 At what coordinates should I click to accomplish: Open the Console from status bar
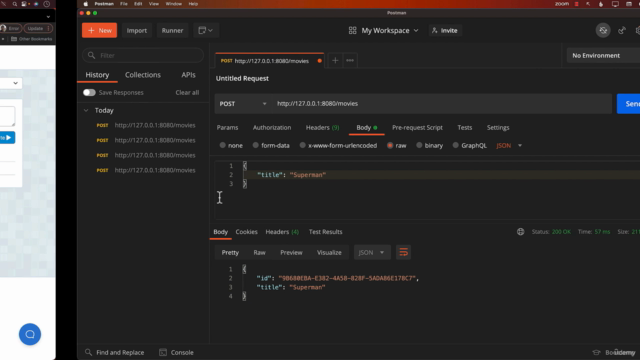(176, 352)
